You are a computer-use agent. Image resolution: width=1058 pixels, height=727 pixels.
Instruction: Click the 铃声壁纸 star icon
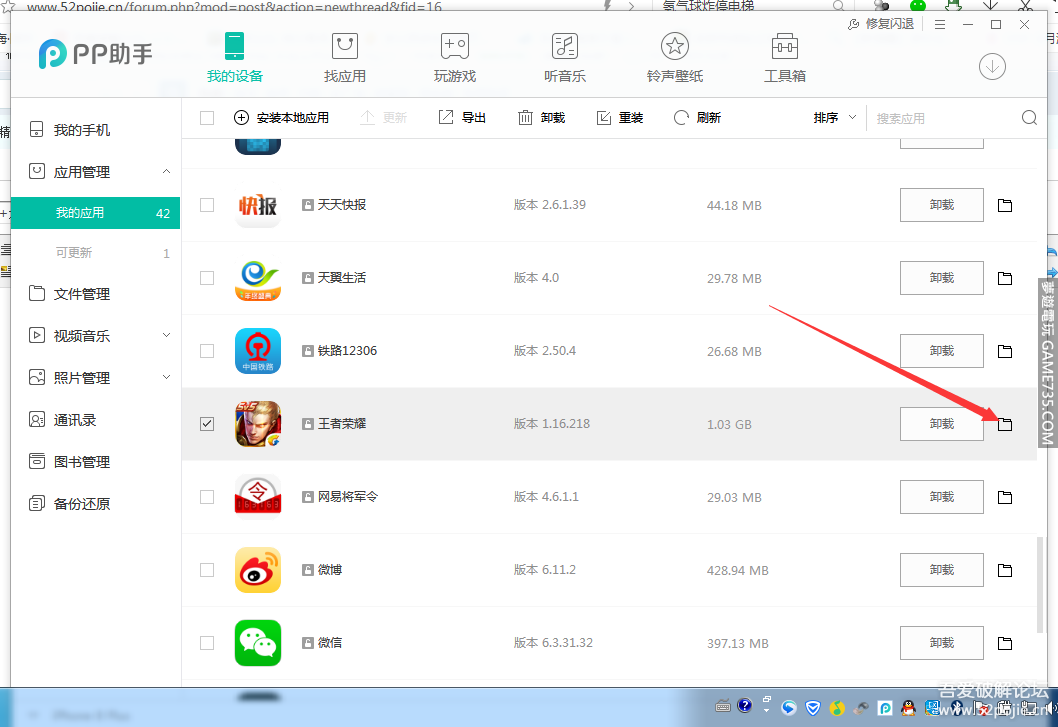click(x=675, y=46)
